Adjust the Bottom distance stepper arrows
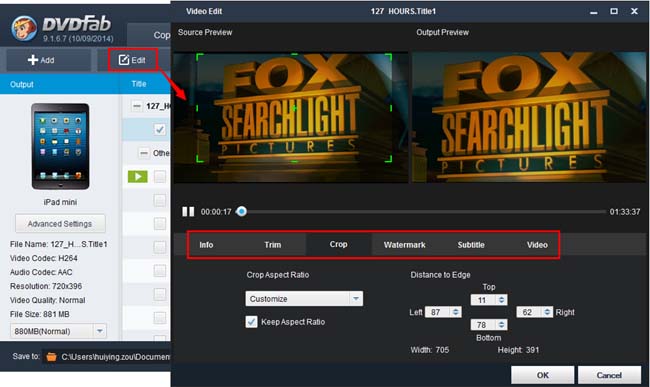 click(x=502, y=324)
